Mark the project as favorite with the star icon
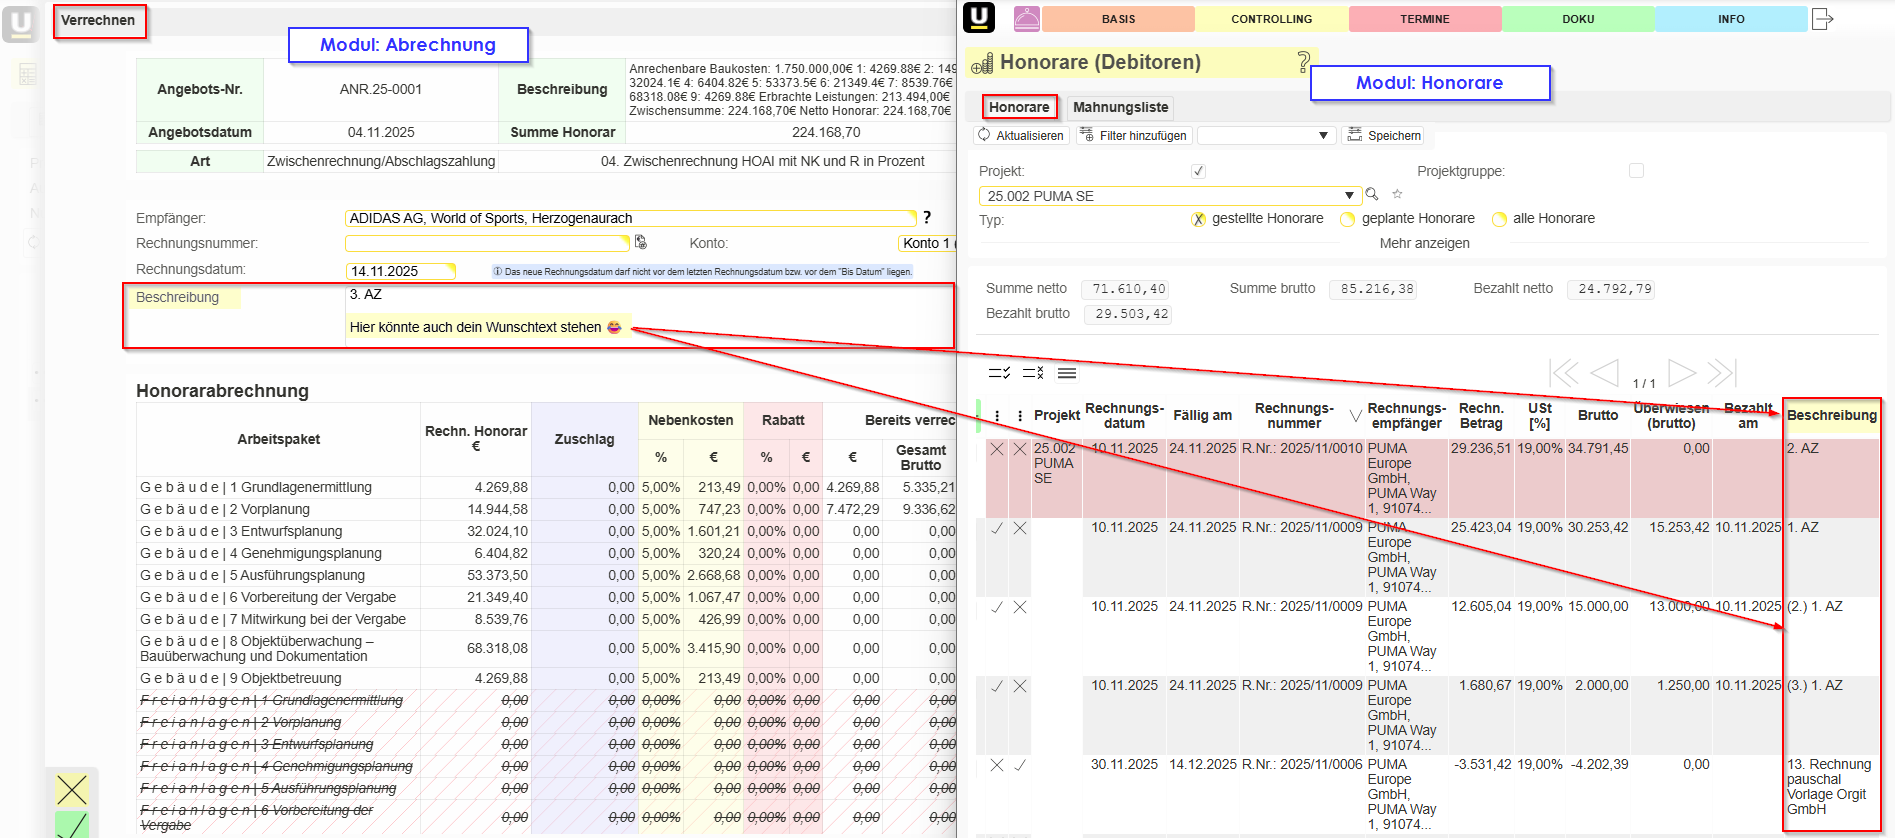Viewport: 1895px width, 838px height. click(1397, 195)
